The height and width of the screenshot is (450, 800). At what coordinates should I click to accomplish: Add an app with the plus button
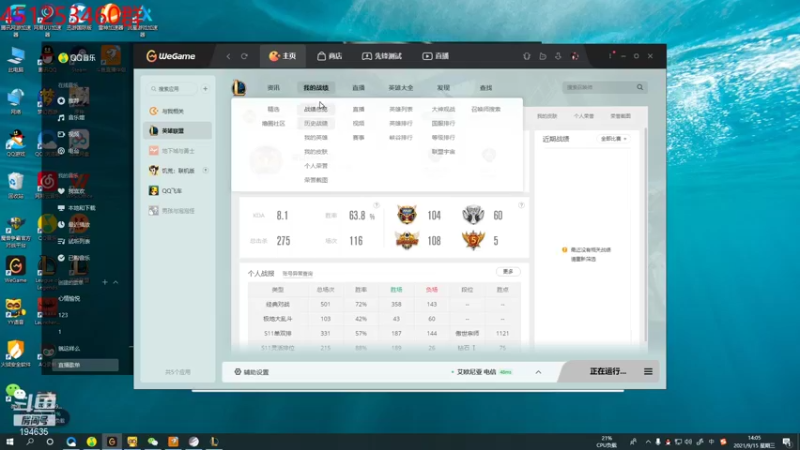[x=205, y=89]
